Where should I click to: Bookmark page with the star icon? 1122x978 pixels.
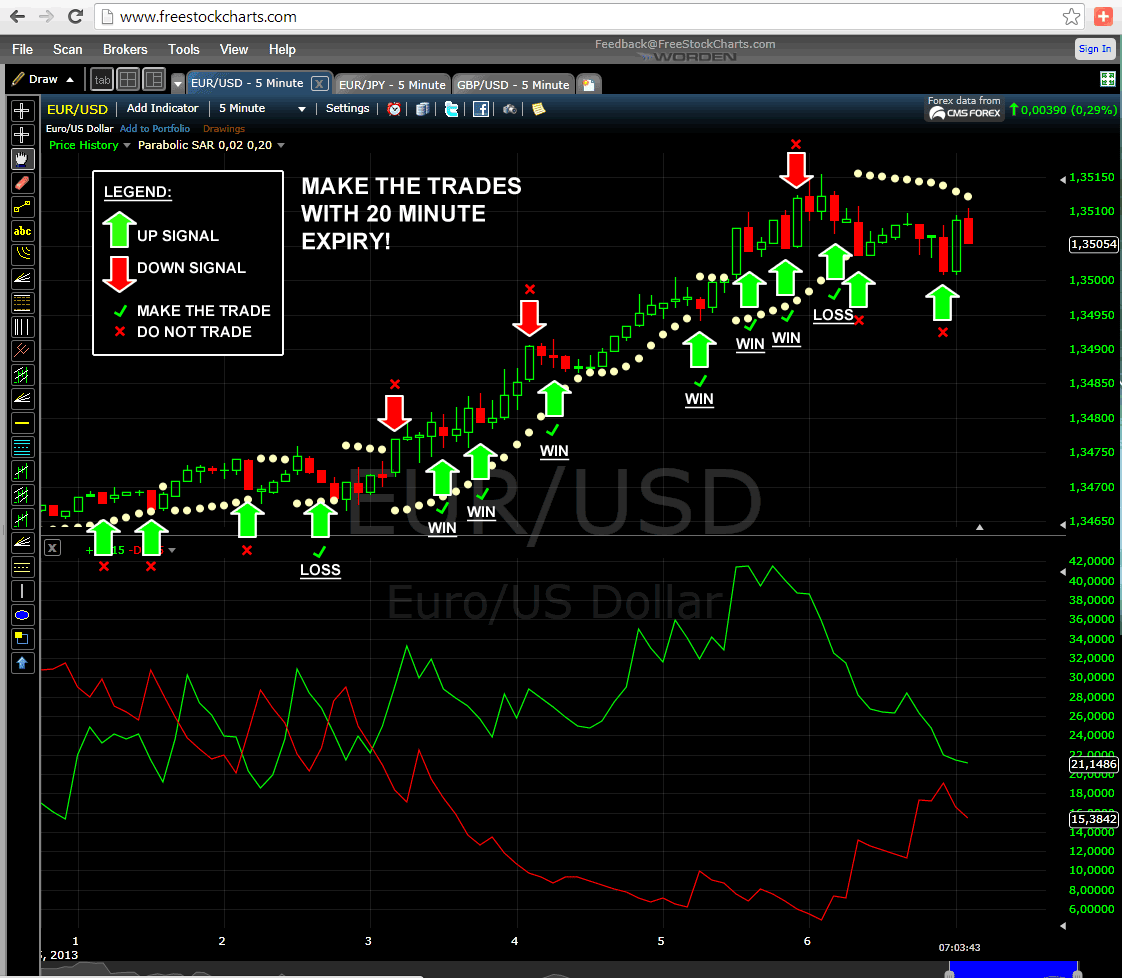pos(1071,16)
